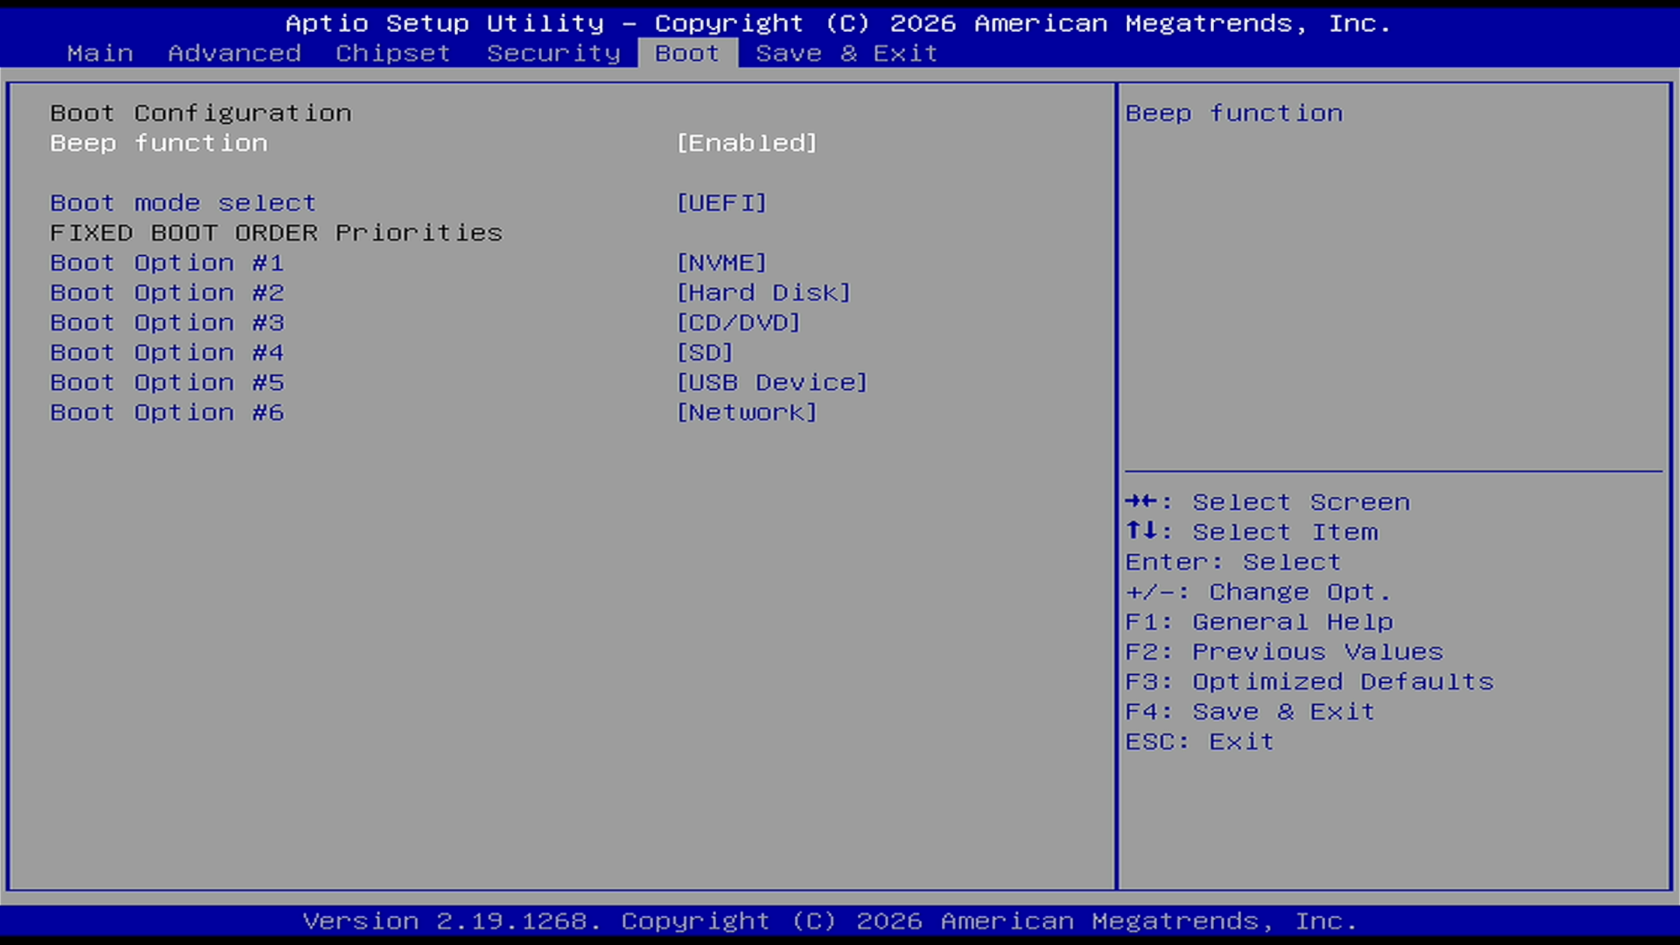Change the [Network] boot option value
Screen dimensions: 1680x945
click(x=747, y=413)
